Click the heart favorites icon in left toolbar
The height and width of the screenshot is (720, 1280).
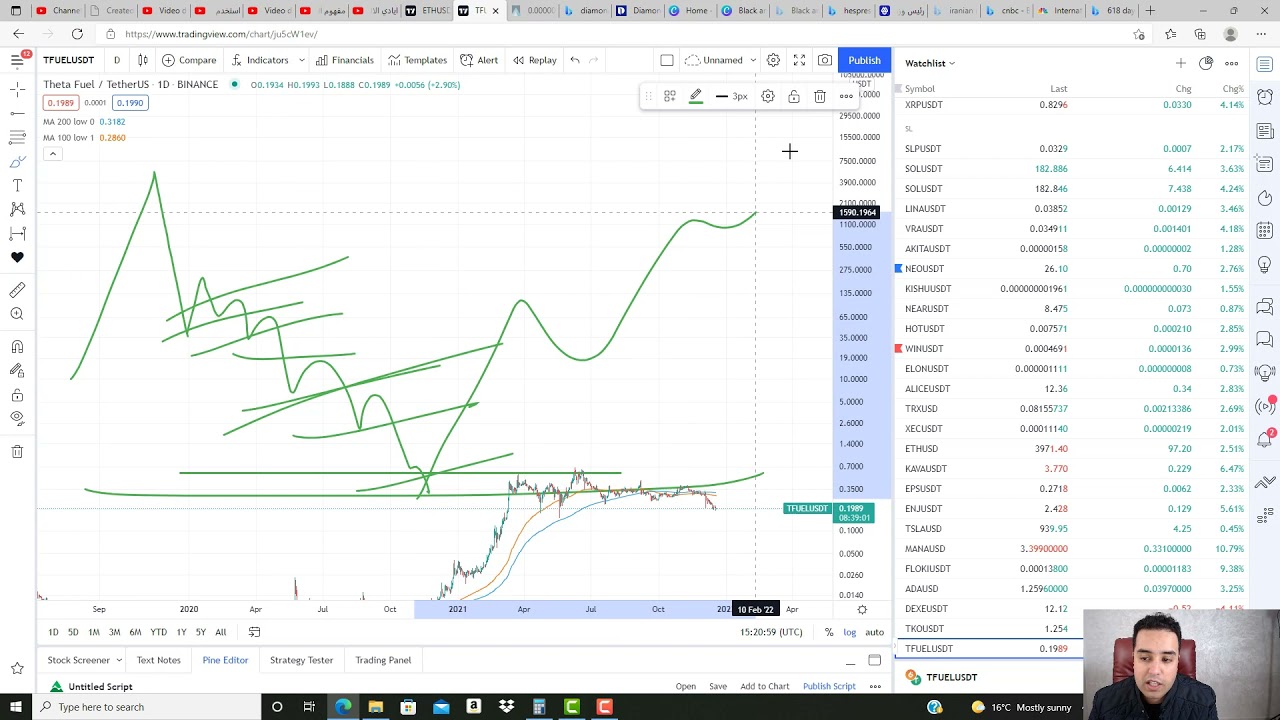[17, 257]
